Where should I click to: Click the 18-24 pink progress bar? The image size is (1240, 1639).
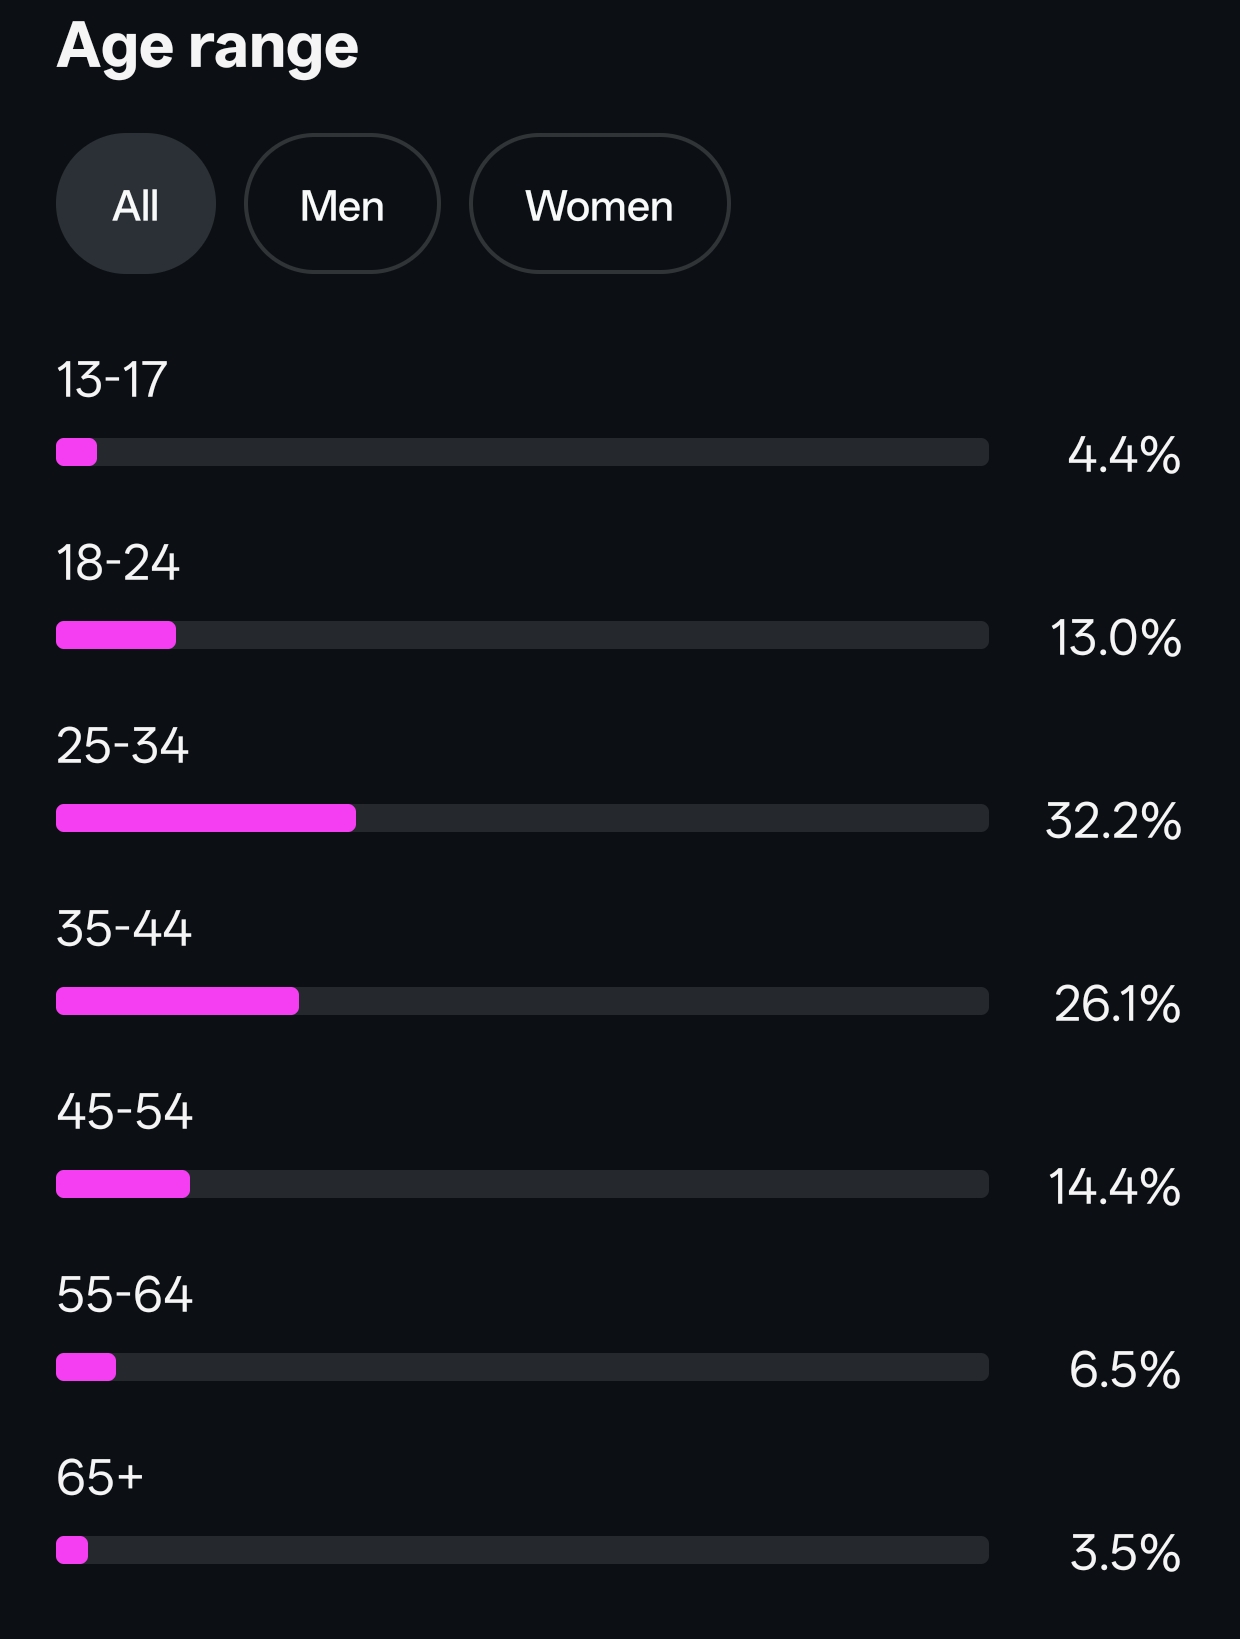point(116,635)
